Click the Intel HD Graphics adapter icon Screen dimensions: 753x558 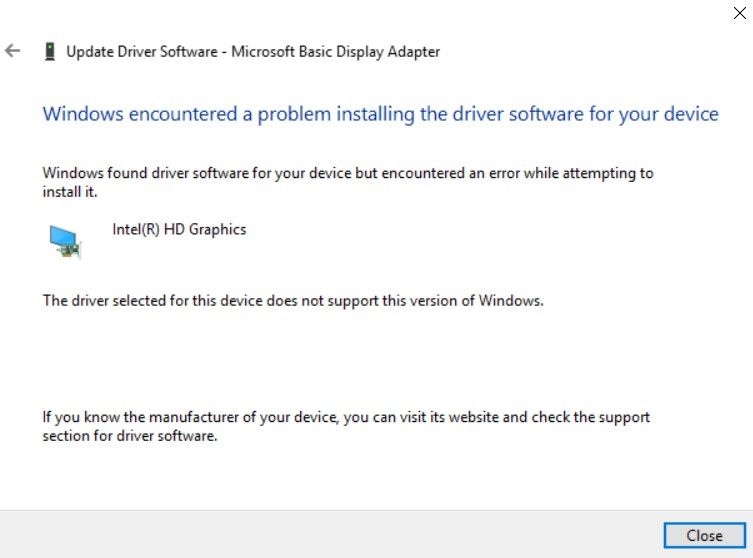coord(65,240)
